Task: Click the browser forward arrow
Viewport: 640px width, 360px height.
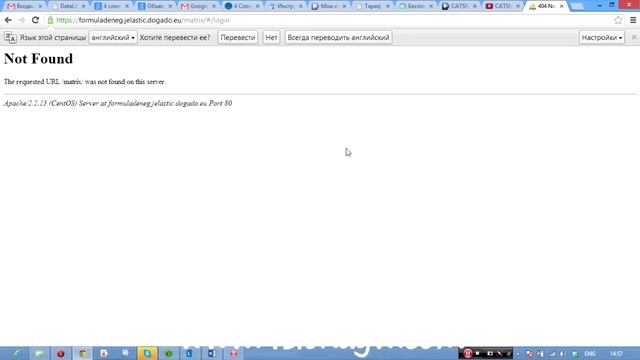Action: [x=22, y=20]
